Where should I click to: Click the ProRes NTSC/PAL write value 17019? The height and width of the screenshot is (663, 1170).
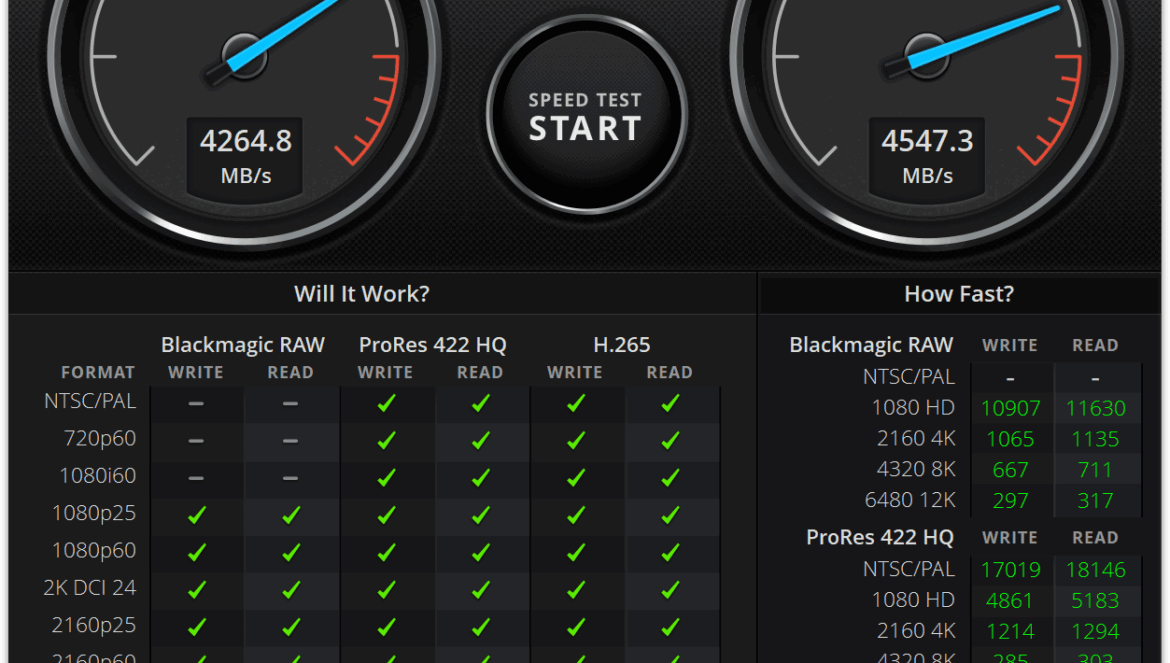point(1010,570)
